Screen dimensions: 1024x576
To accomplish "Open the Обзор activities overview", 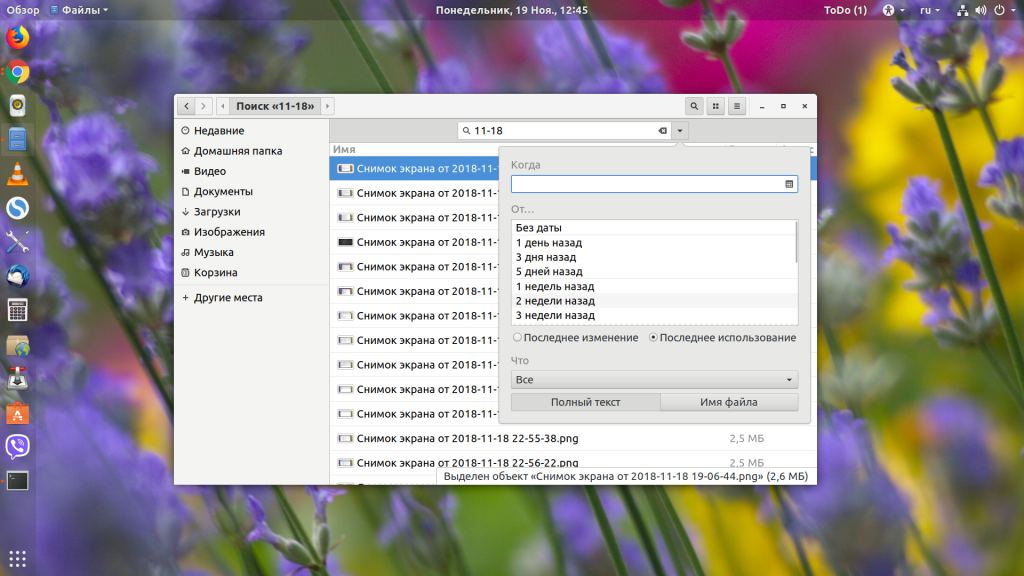I will pos(23,10).
